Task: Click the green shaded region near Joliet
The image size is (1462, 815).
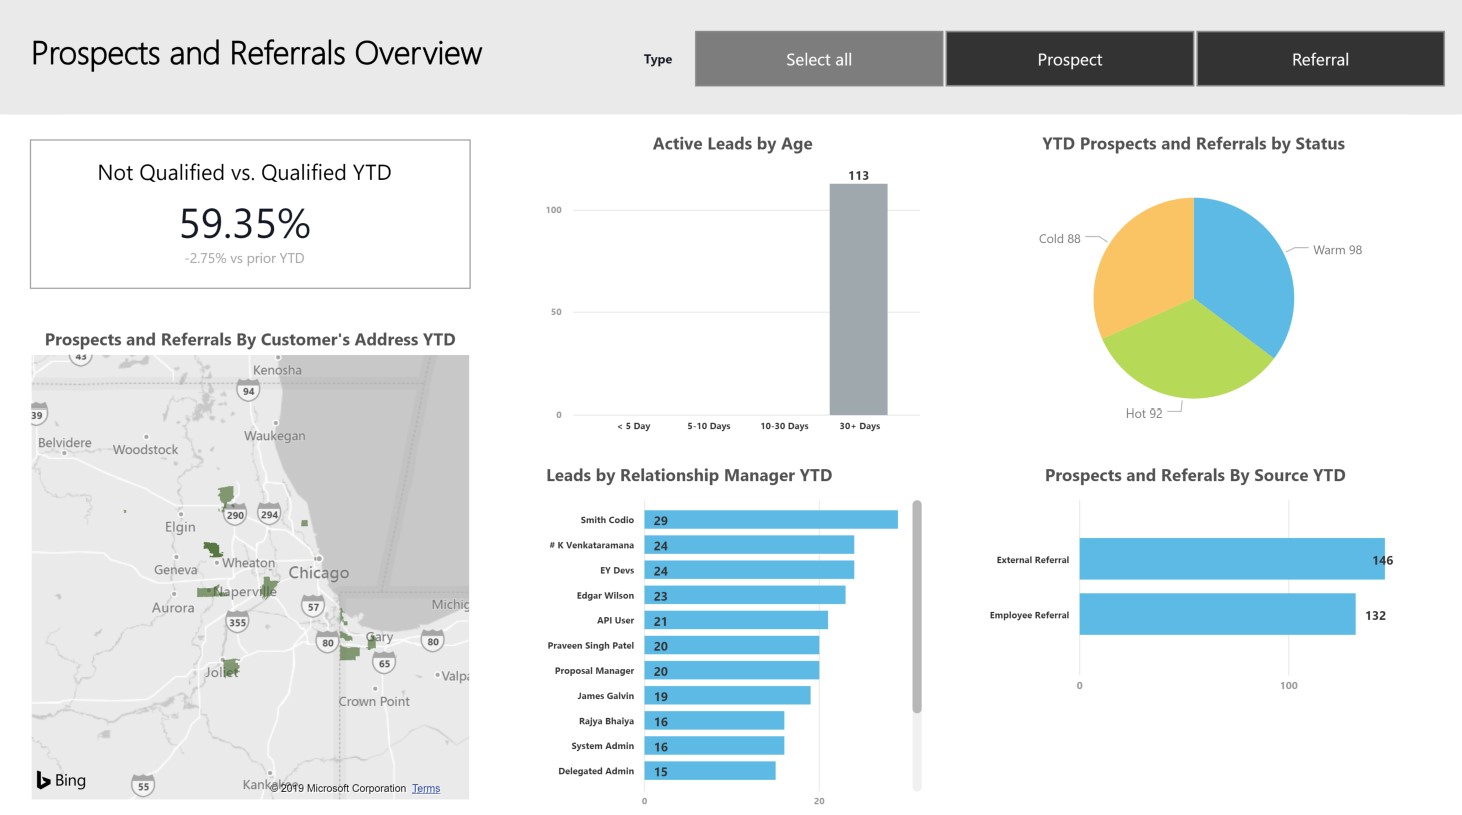Action: tap(230, 666)
